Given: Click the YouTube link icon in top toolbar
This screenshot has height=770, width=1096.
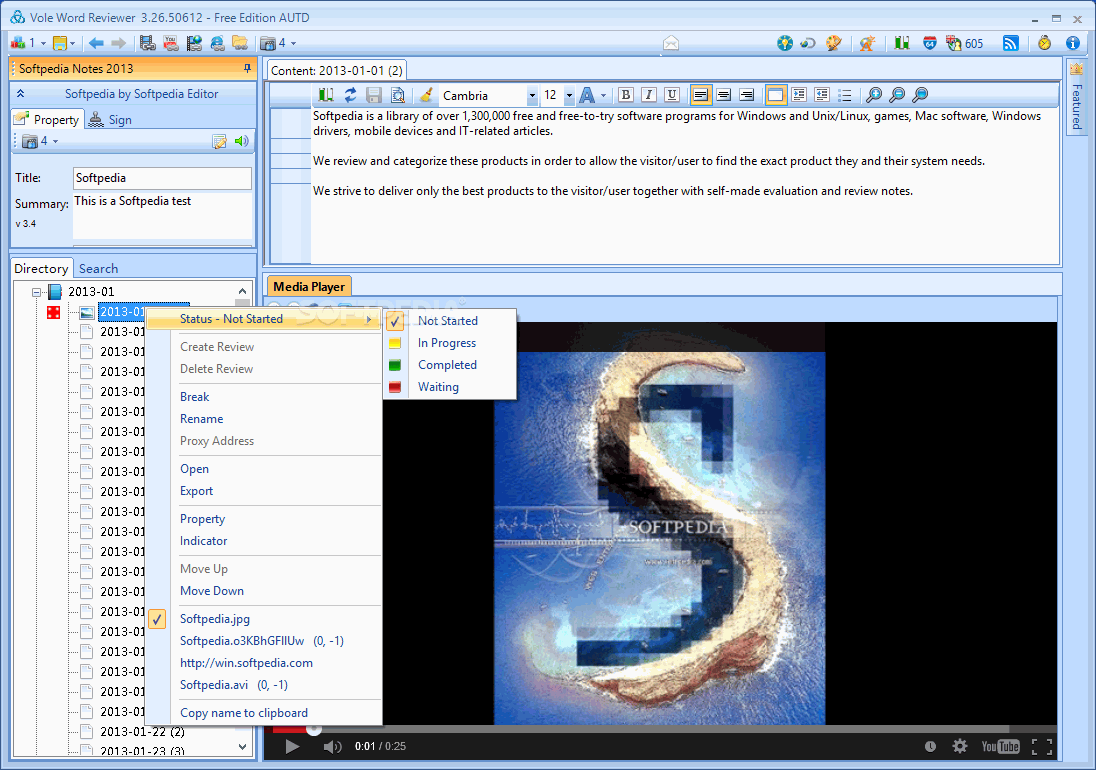Looking at the screenshot, I should 171,43.
